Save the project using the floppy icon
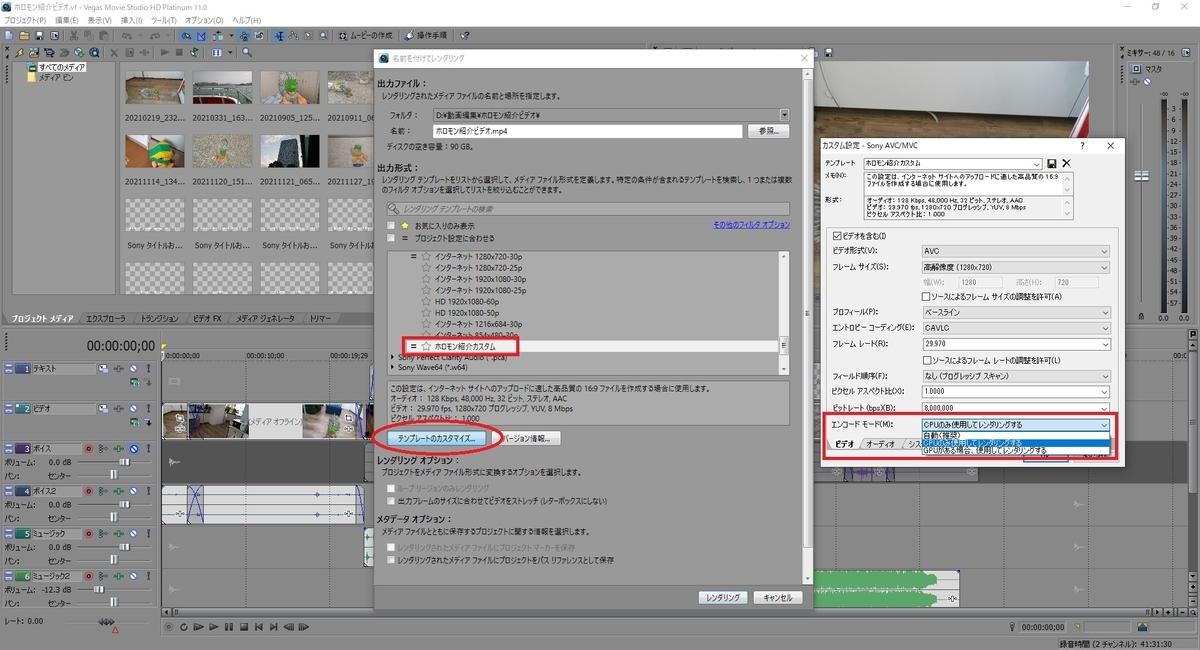1200x650 pixels. click(40, 35)
